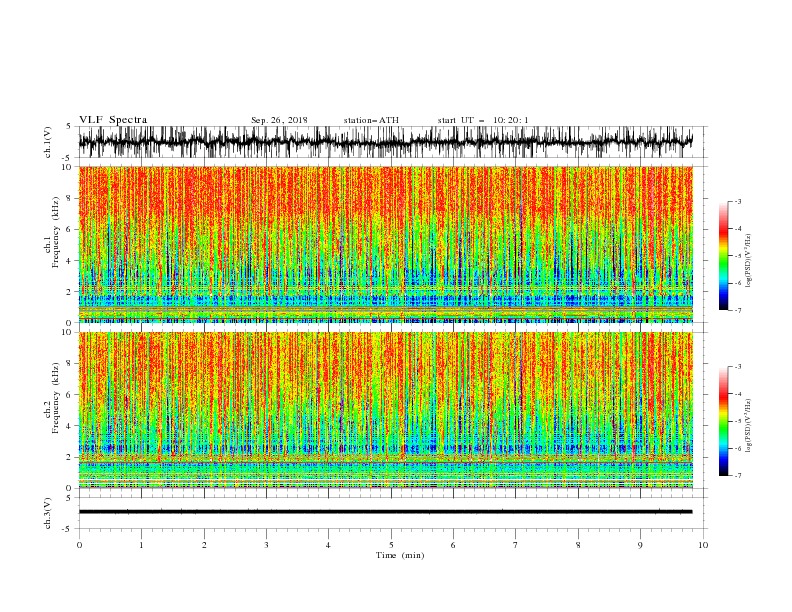This screenshot has width=792, height=612.
Task: Click time axis tick label "10"
Action: (x=703, y=545)
